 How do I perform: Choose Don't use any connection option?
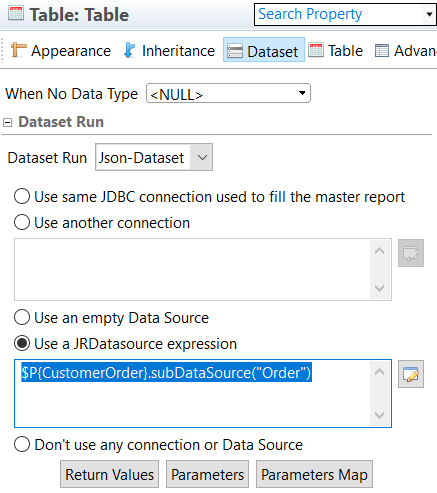tap(22, 444)
